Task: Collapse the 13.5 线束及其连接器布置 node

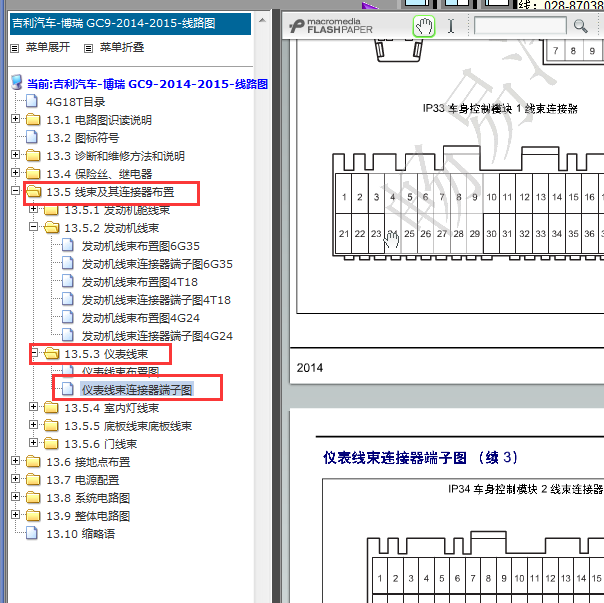Action: click(x=15, y=190)
